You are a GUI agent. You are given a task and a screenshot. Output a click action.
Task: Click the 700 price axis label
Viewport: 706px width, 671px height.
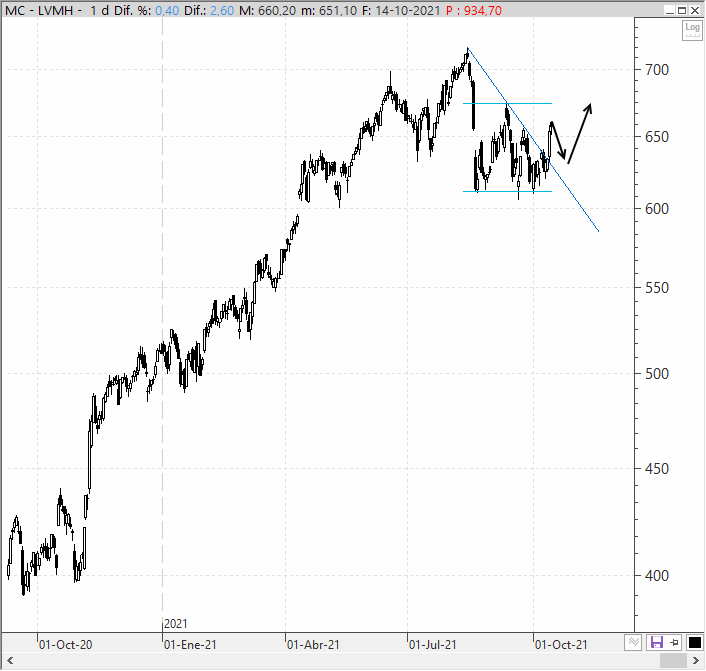click(x=657, y=70)
